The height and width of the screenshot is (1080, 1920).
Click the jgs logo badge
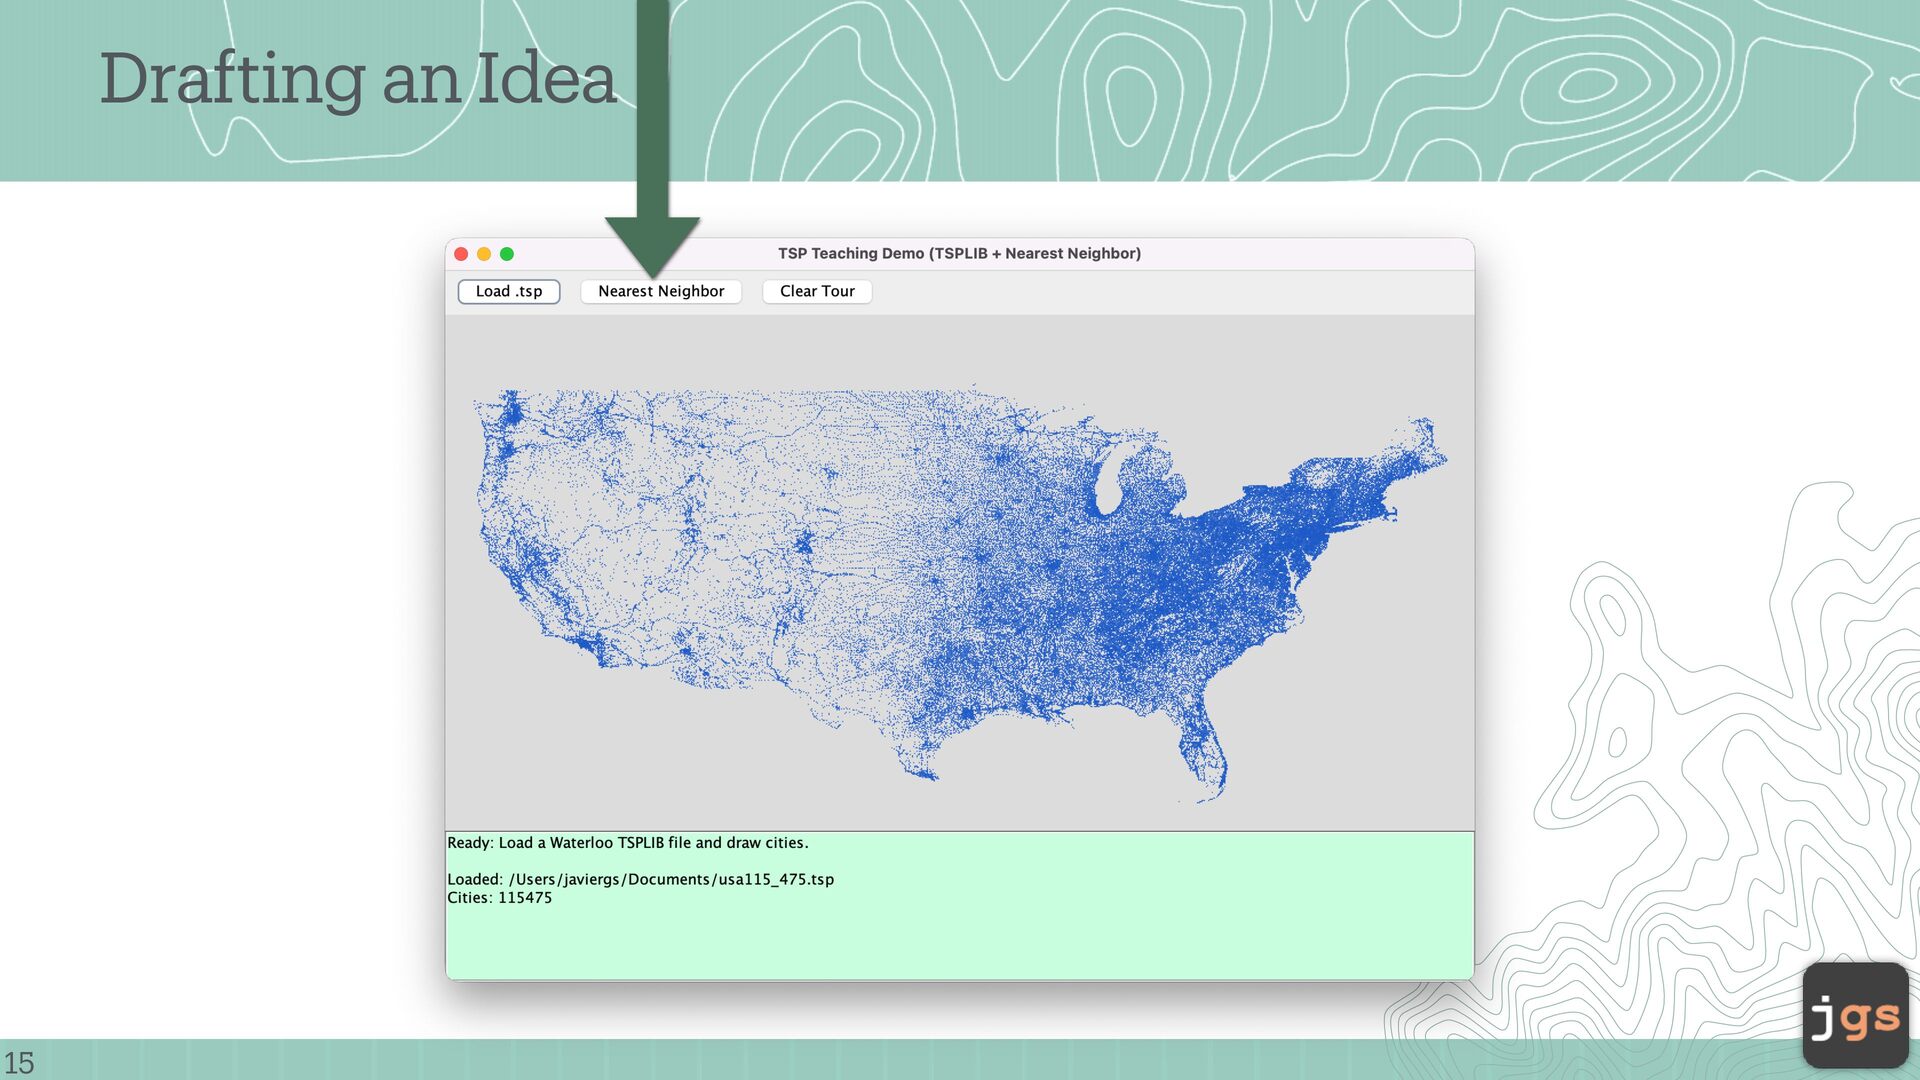coord(1855,1015)
